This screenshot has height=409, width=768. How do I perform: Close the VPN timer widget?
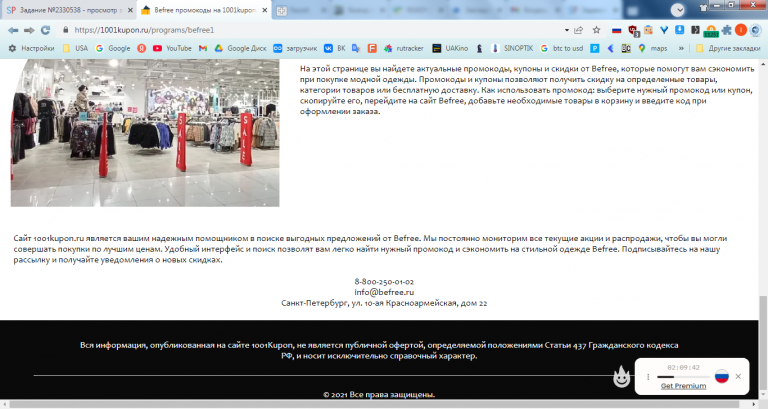(738, 376)
